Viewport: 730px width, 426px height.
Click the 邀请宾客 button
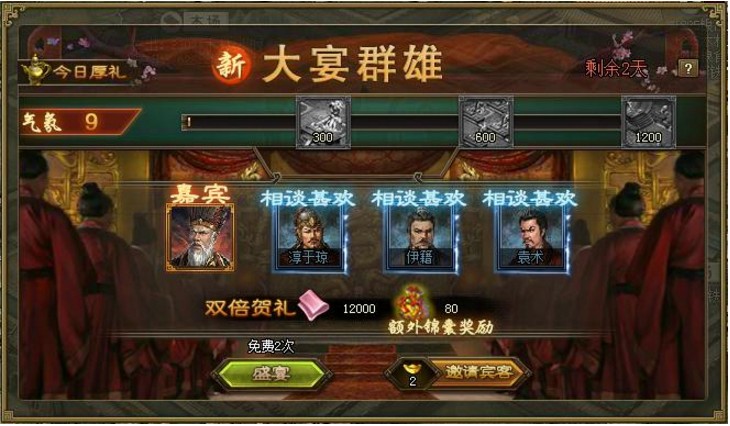479,372
